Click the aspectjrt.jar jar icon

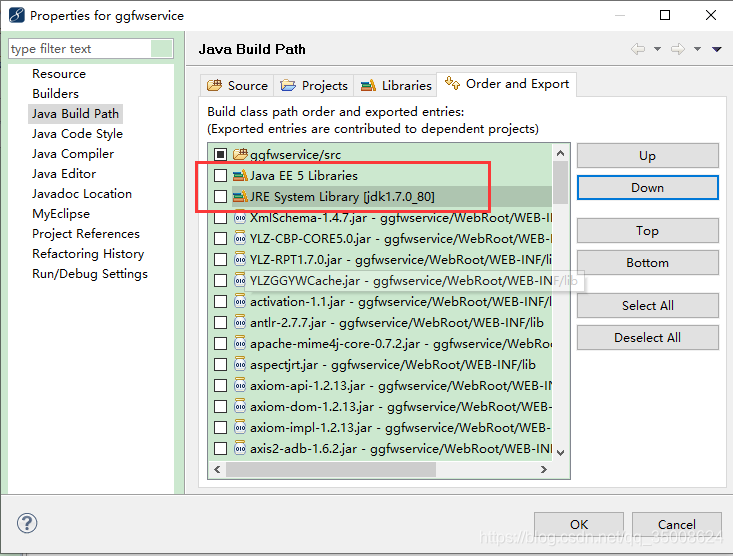(x=240, y=365)
